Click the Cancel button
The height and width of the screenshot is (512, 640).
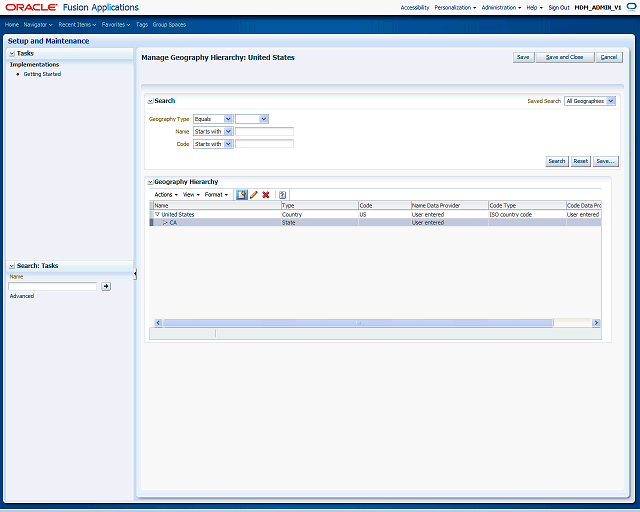point(609,57)
